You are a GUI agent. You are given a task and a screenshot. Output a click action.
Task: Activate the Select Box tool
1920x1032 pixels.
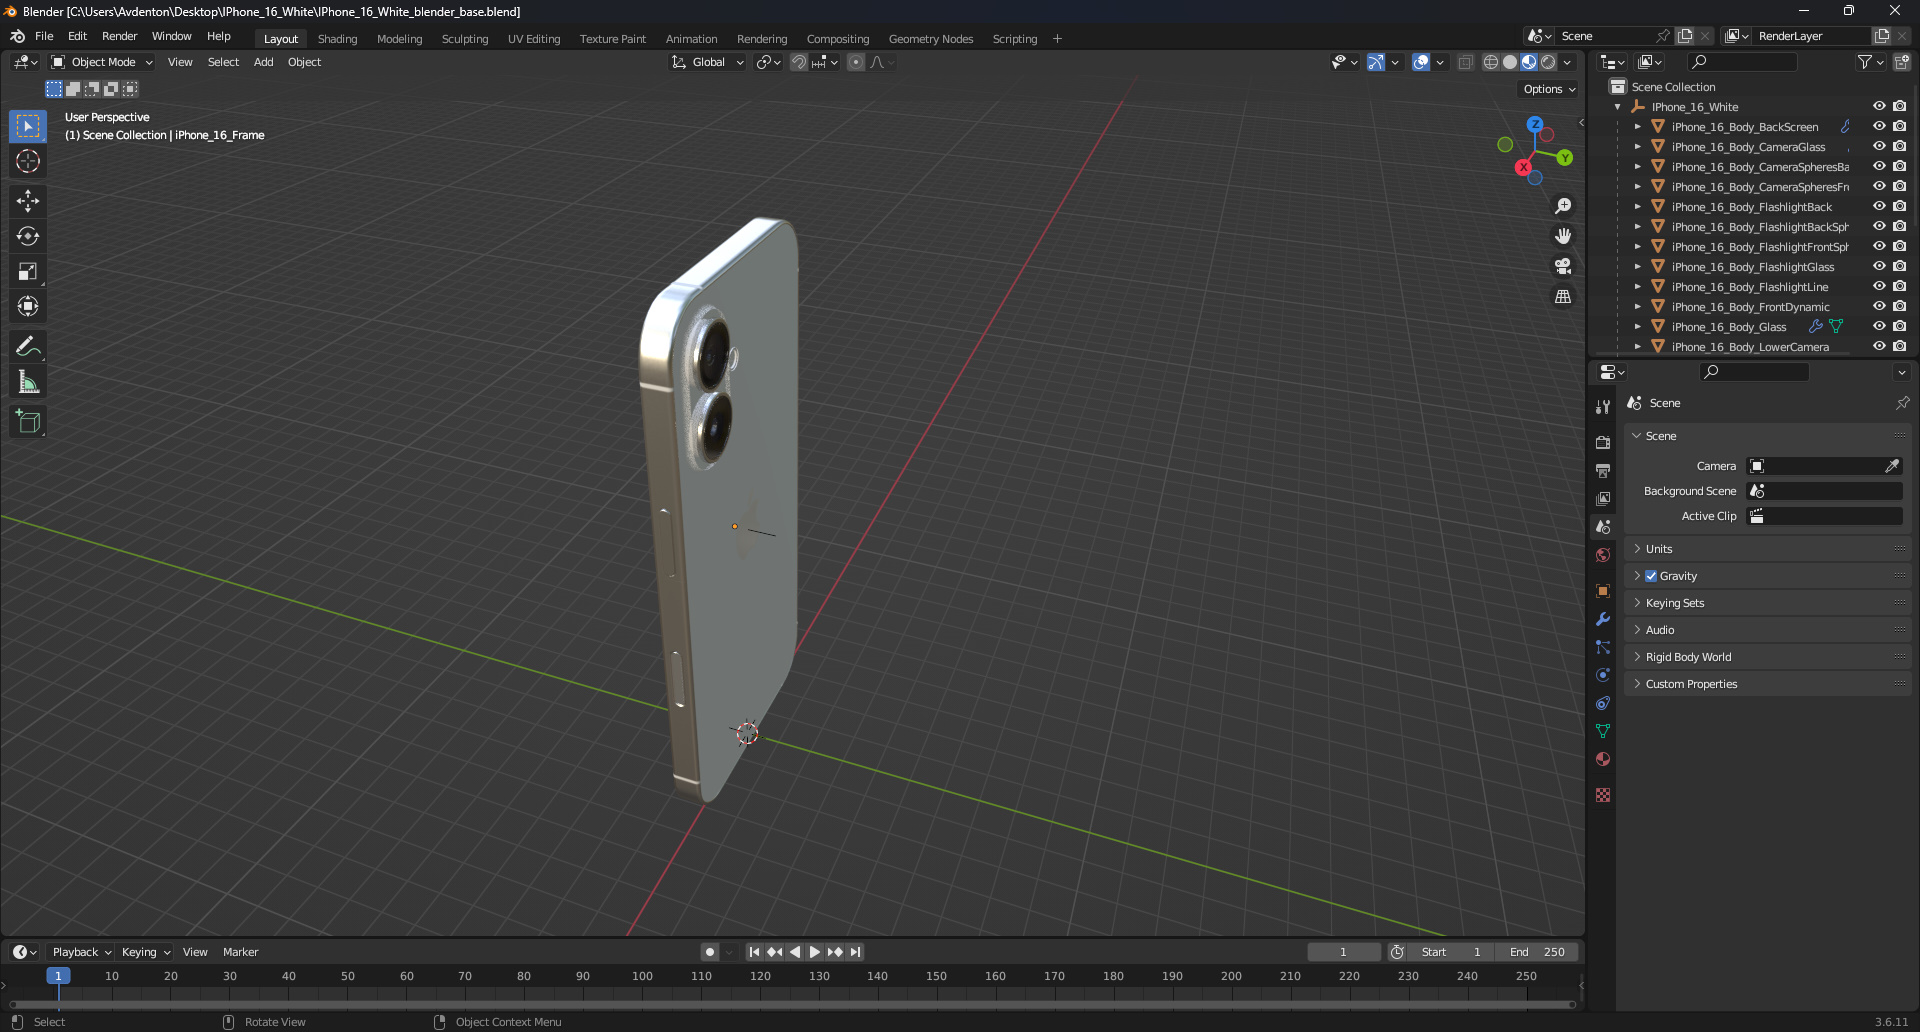tap(28, 126)
